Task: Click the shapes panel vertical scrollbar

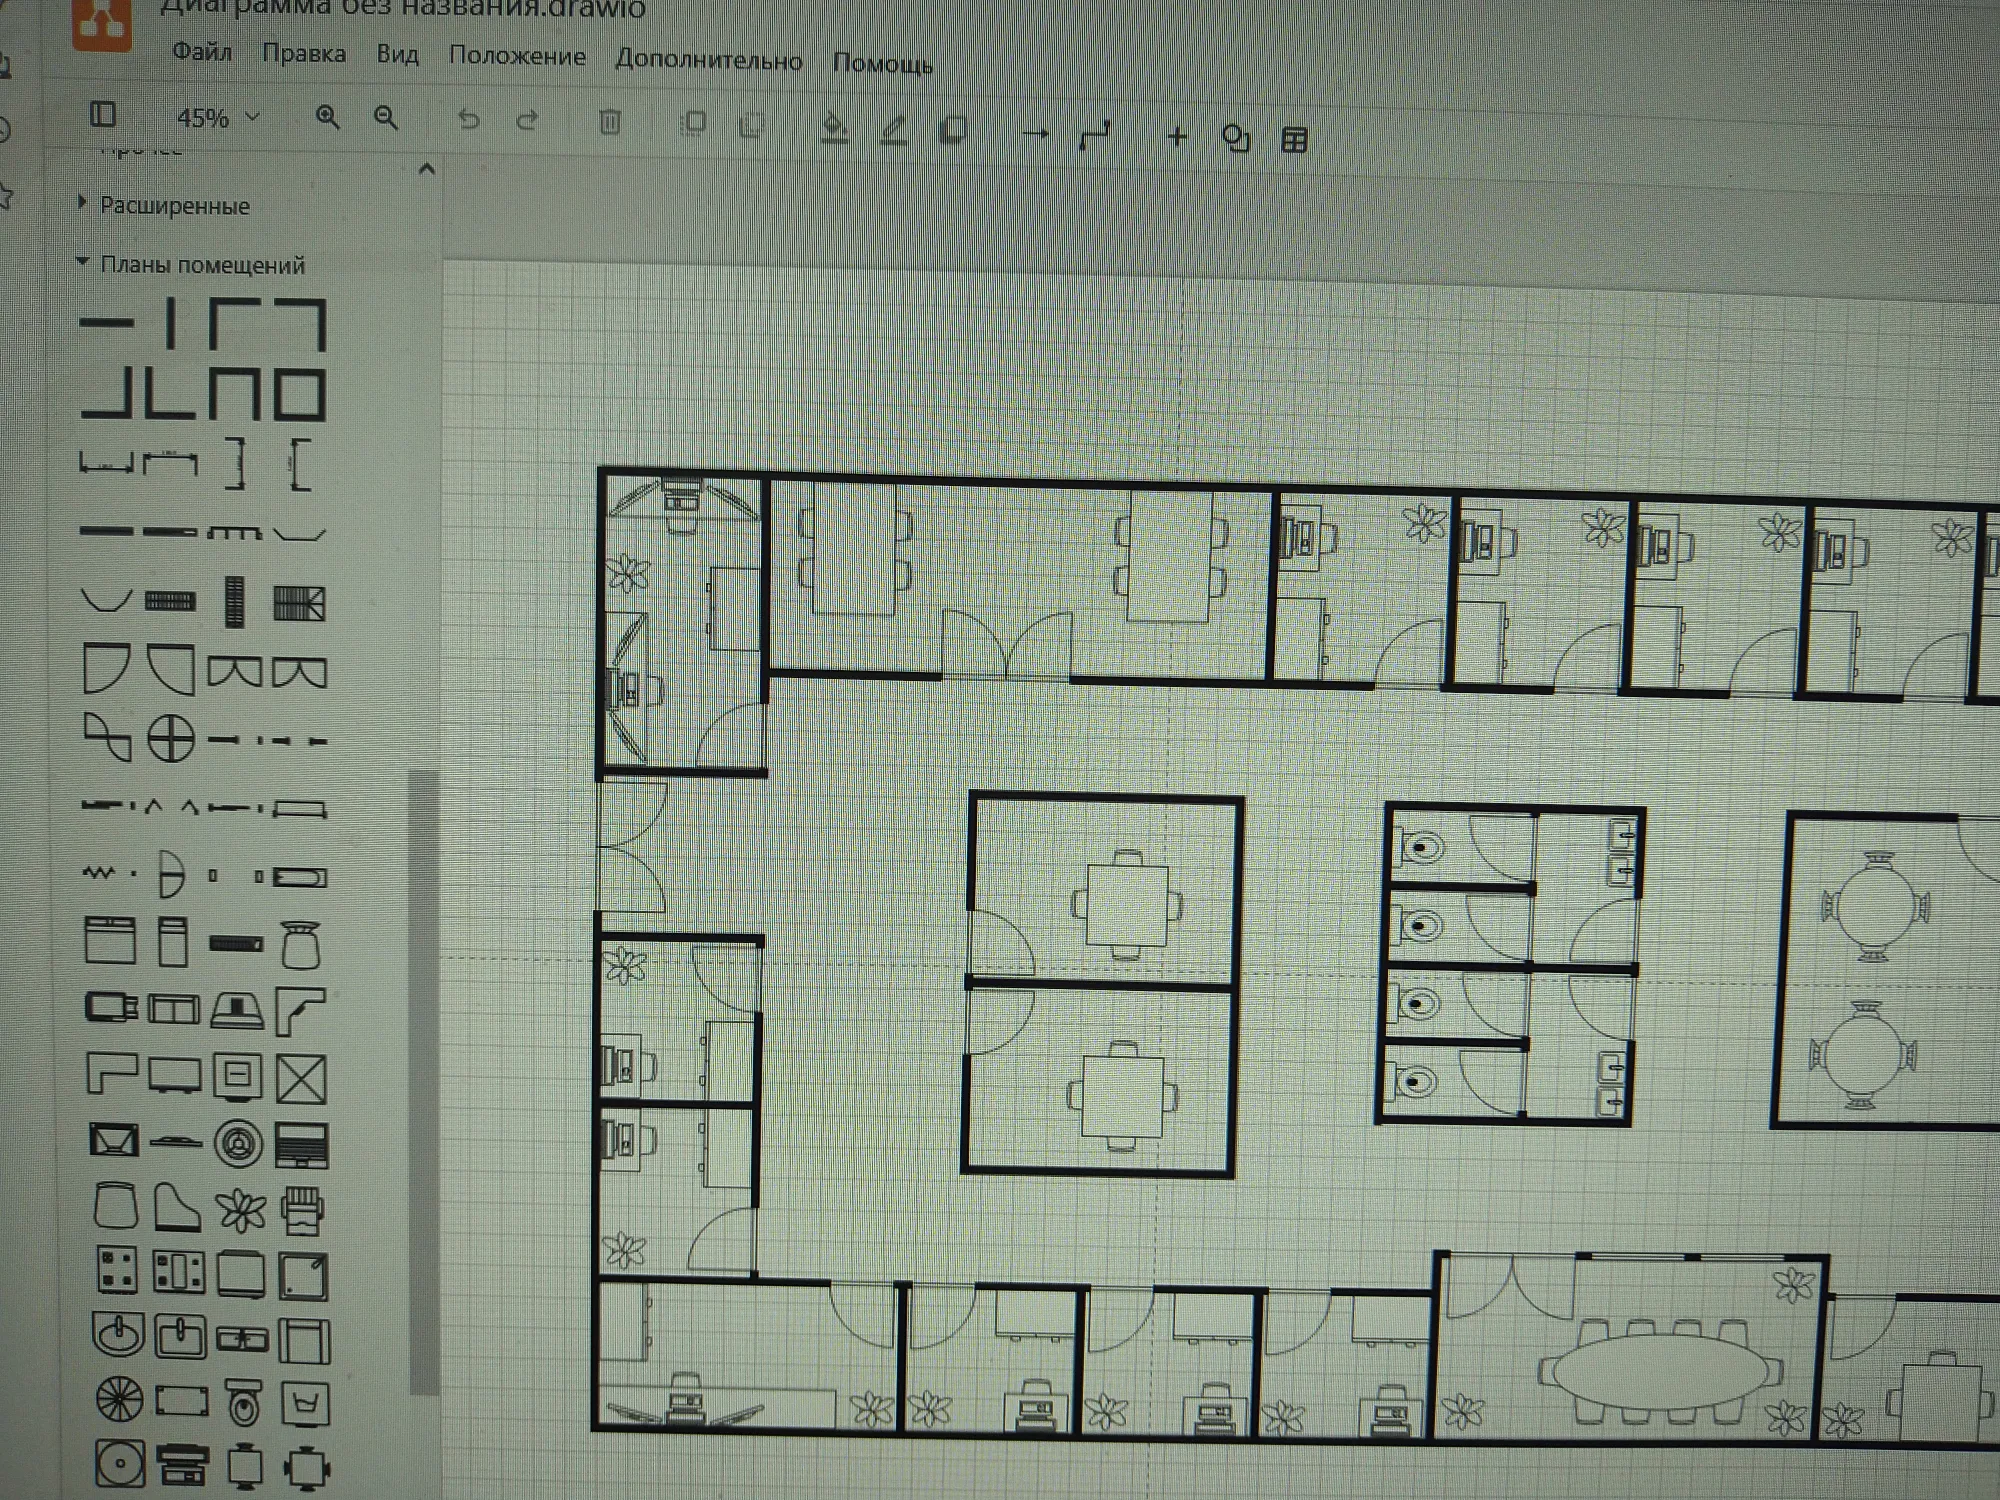Action: 425,1080
